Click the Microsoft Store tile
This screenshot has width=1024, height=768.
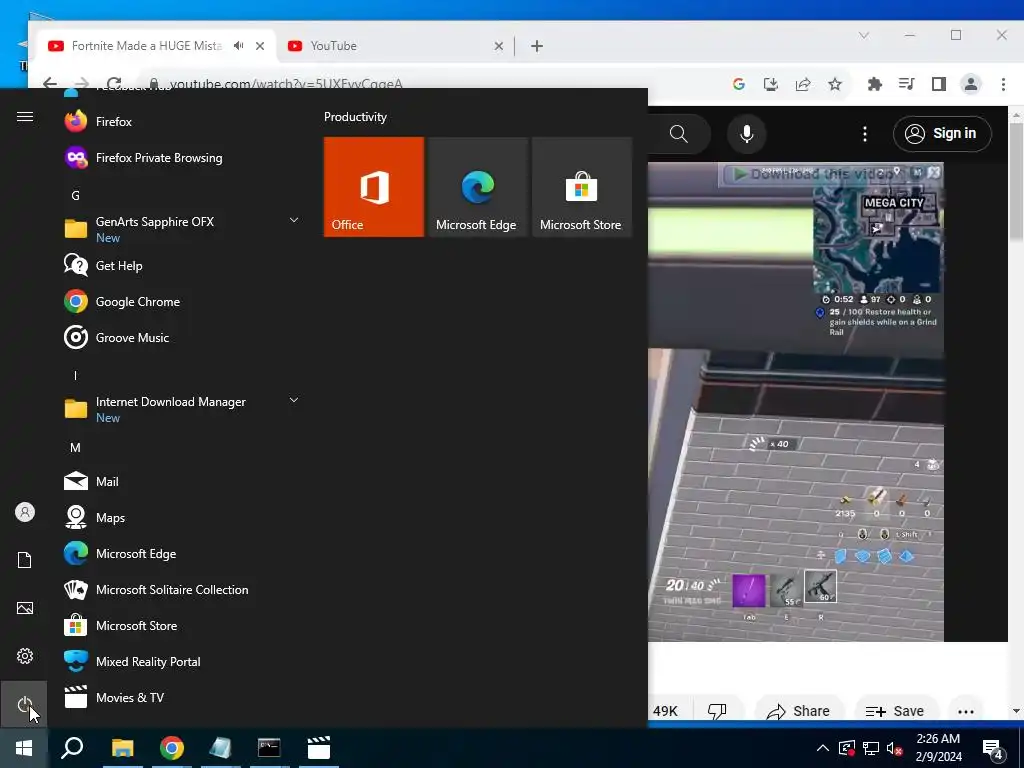pos(581,187)
